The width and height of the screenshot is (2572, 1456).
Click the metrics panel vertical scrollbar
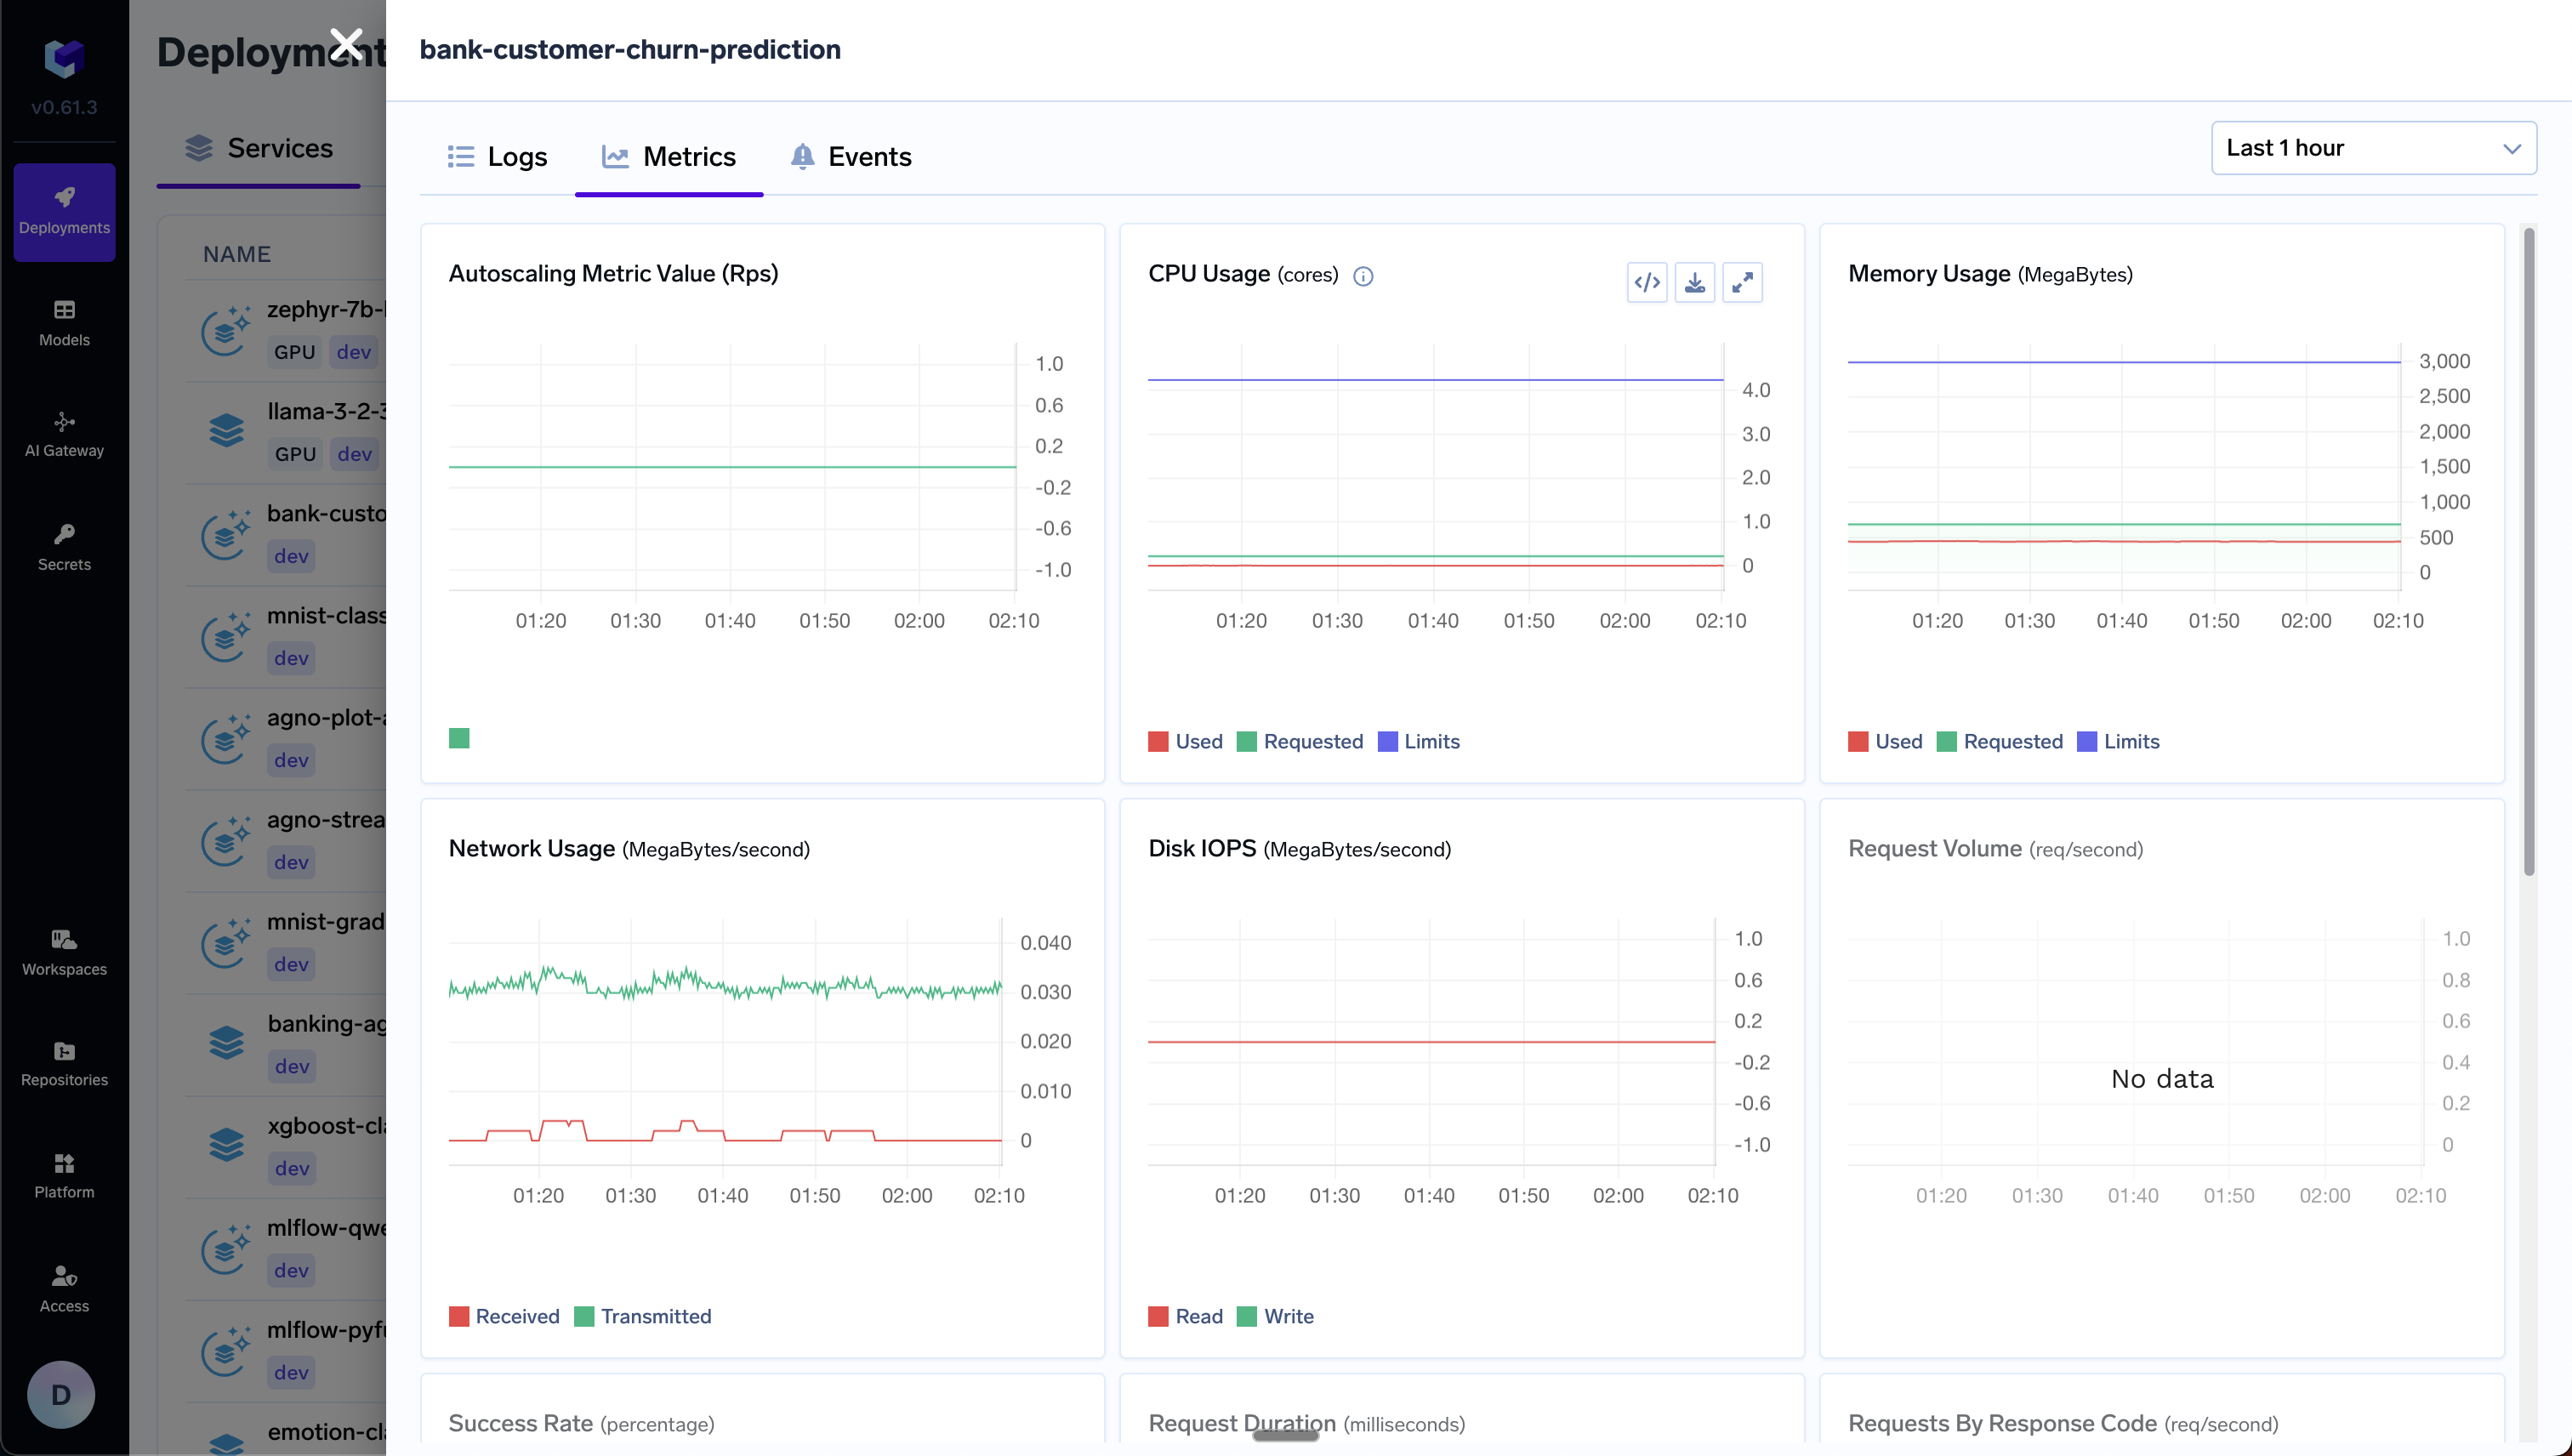coord(2529,552)
